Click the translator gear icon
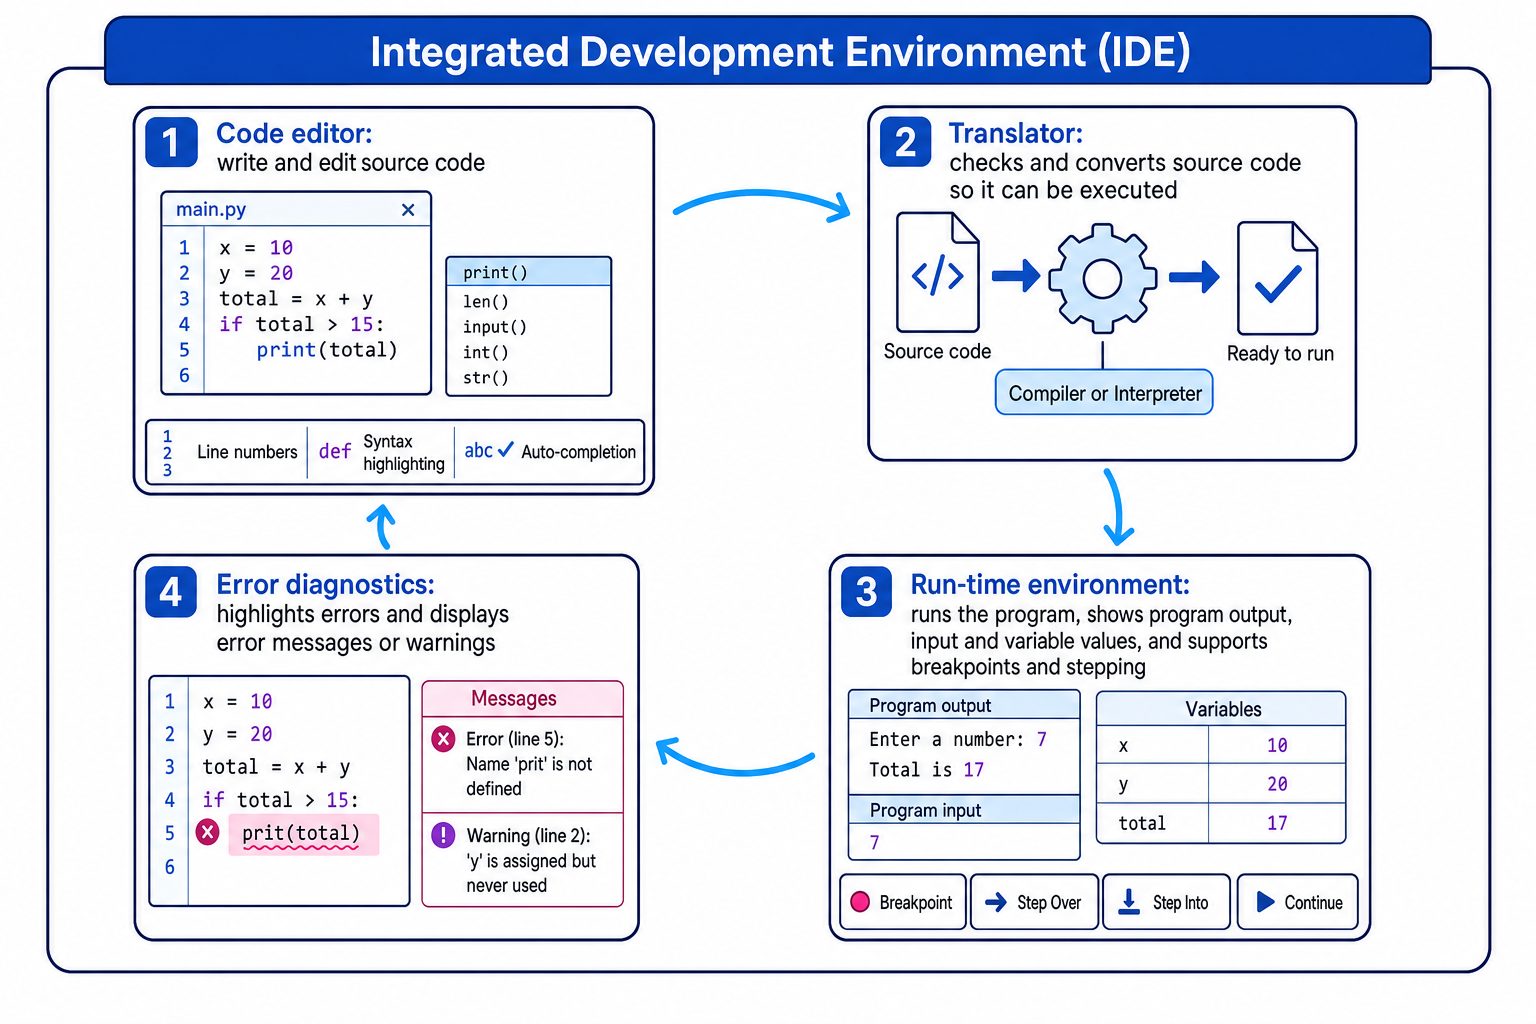The height and width of the screenshot is (1024, 1536). coord(1103,278)
